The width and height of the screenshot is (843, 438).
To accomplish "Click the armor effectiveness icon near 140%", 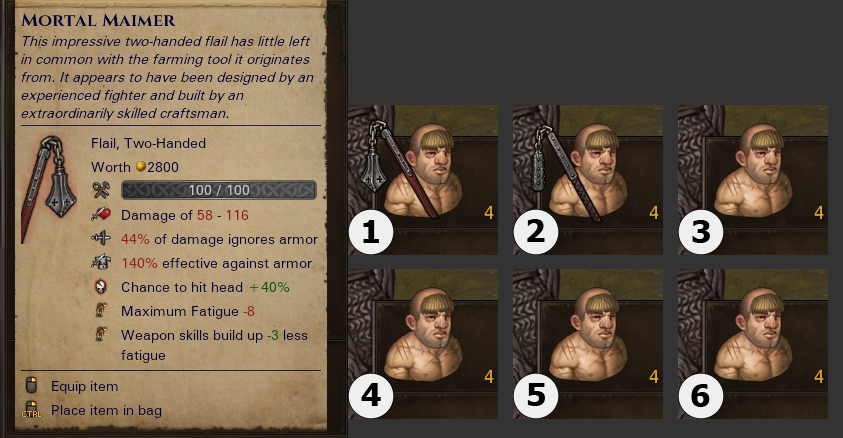I will (101, 262).
